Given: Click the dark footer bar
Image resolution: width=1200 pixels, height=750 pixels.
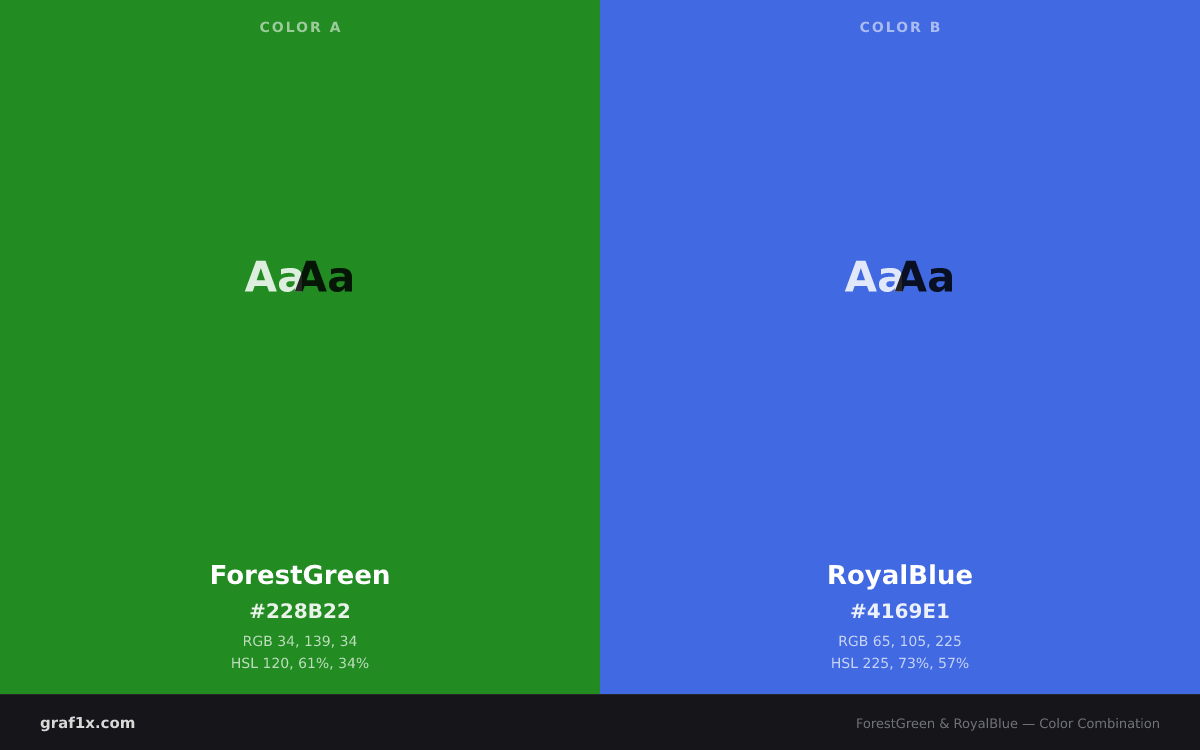Looking at the screenshot, I should tap(600, 722).
